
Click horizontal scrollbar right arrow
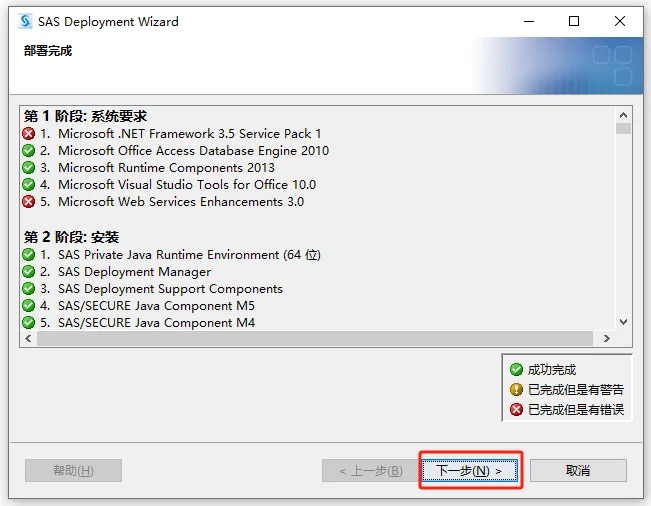pos(607,338)
